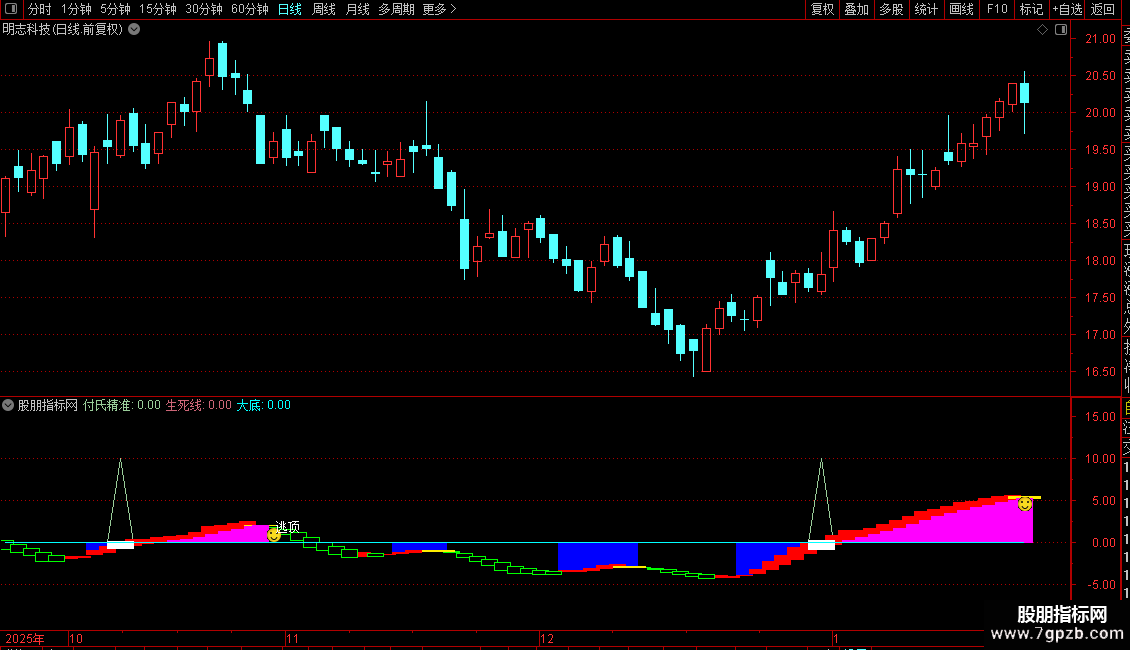Select the 30分钟 period
This screenshot has width=1130, height=650.
click(204, 9)
